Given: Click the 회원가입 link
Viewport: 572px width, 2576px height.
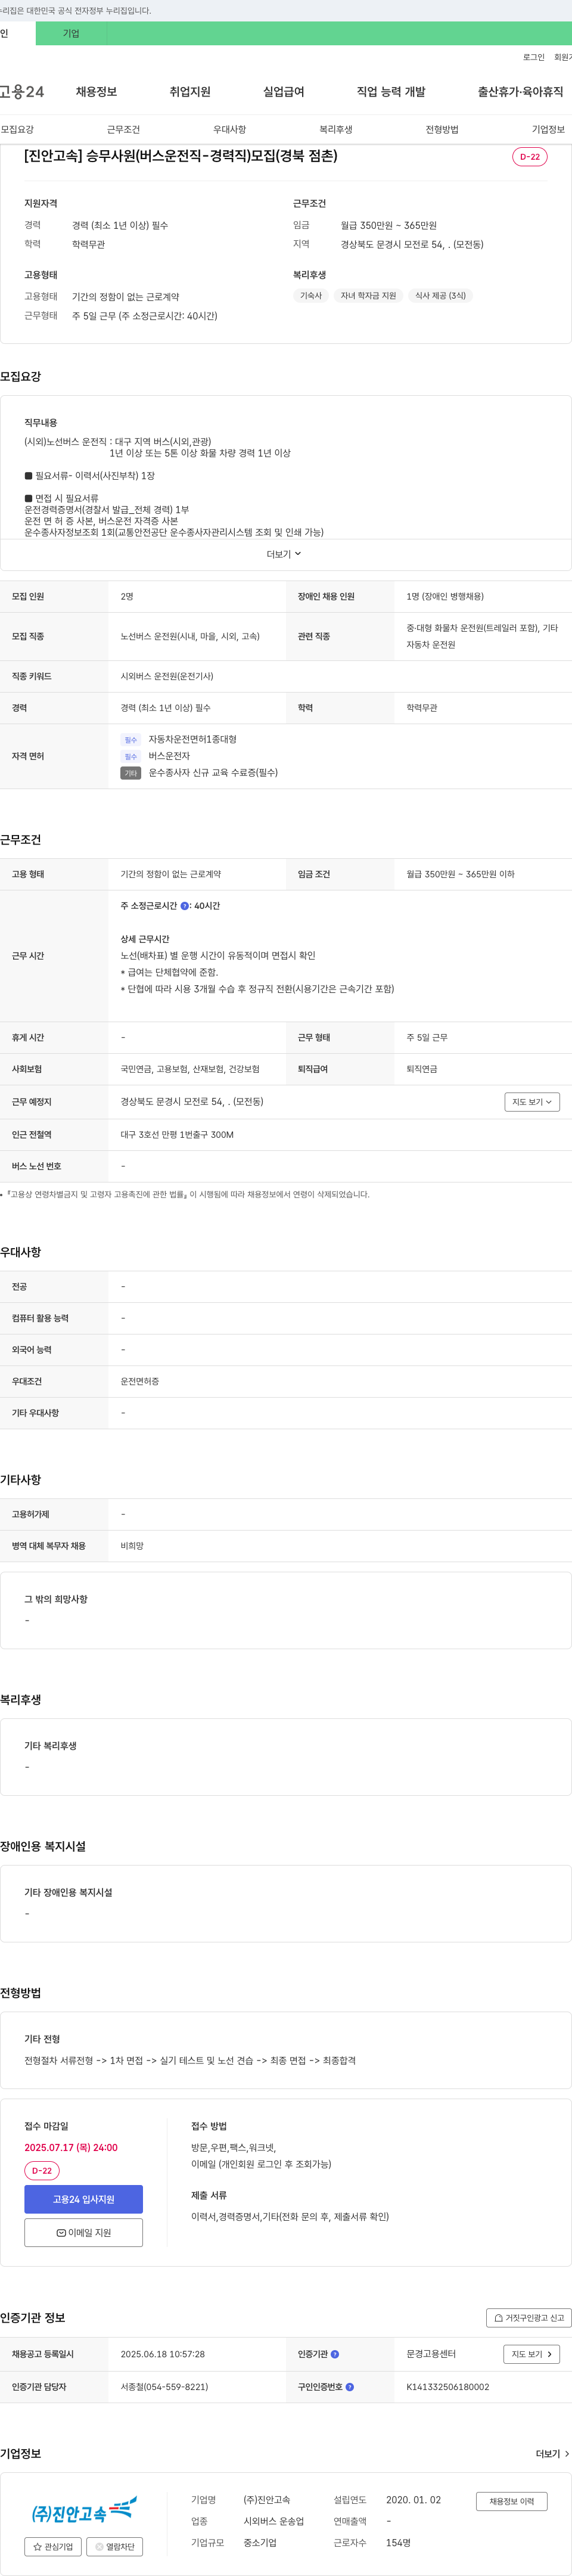Looking at the screenshot, I should coord(563,57).
